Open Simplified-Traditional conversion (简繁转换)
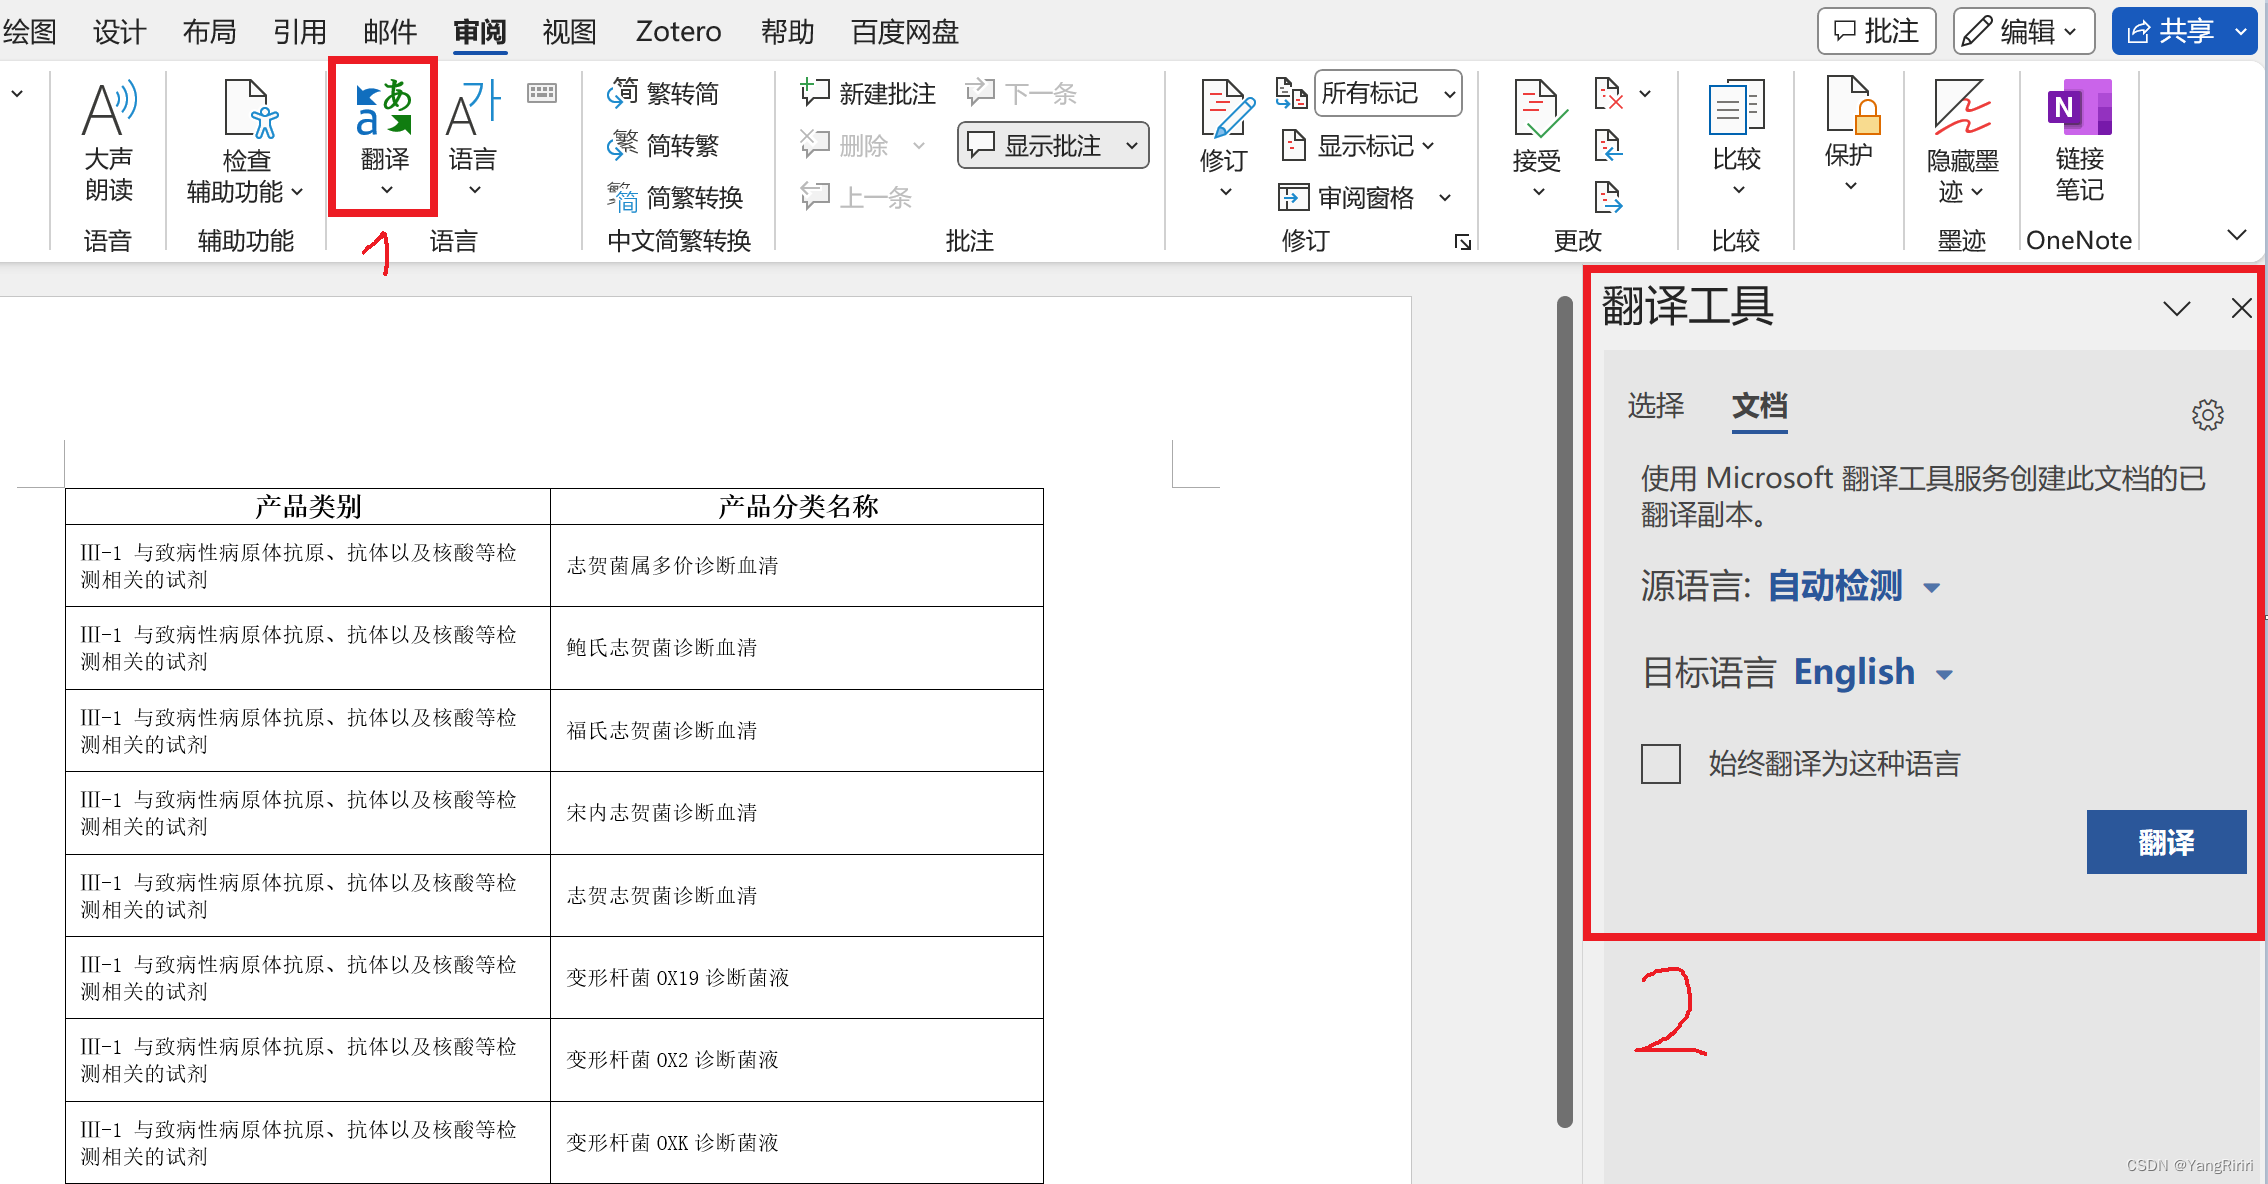 675,197
